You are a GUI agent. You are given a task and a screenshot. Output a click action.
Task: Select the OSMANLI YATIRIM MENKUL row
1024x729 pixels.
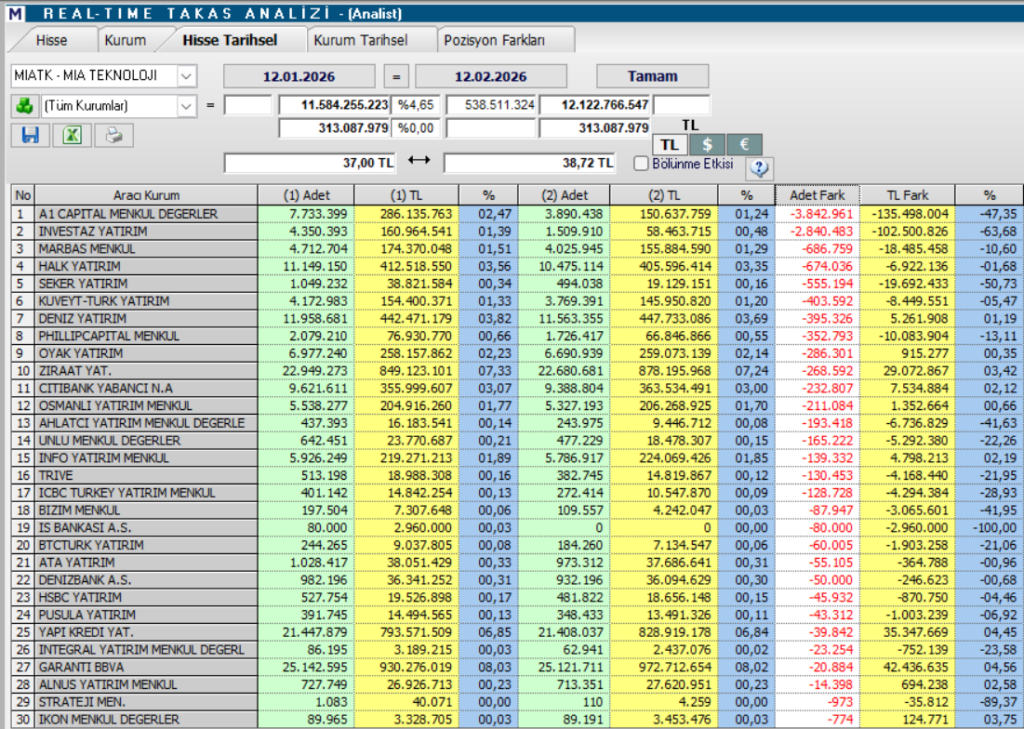pyautogui.click(x=517, y=406)
